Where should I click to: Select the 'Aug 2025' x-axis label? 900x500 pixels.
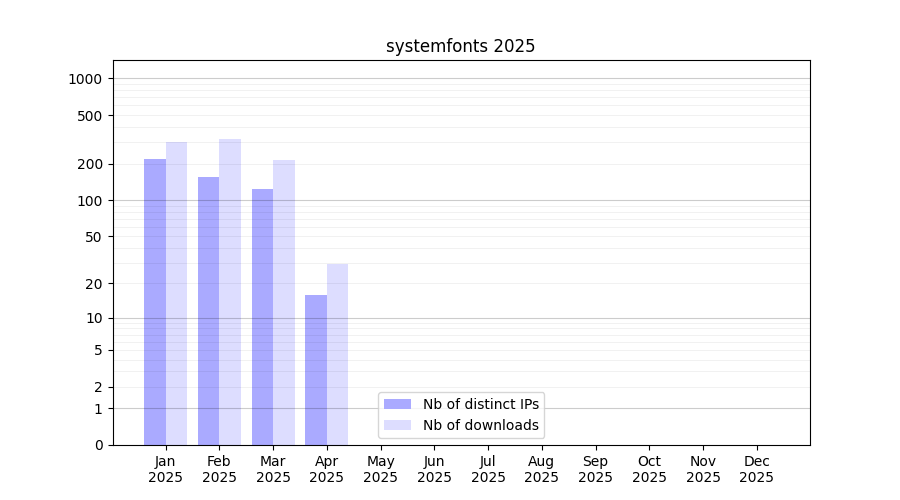coord(541,469)
